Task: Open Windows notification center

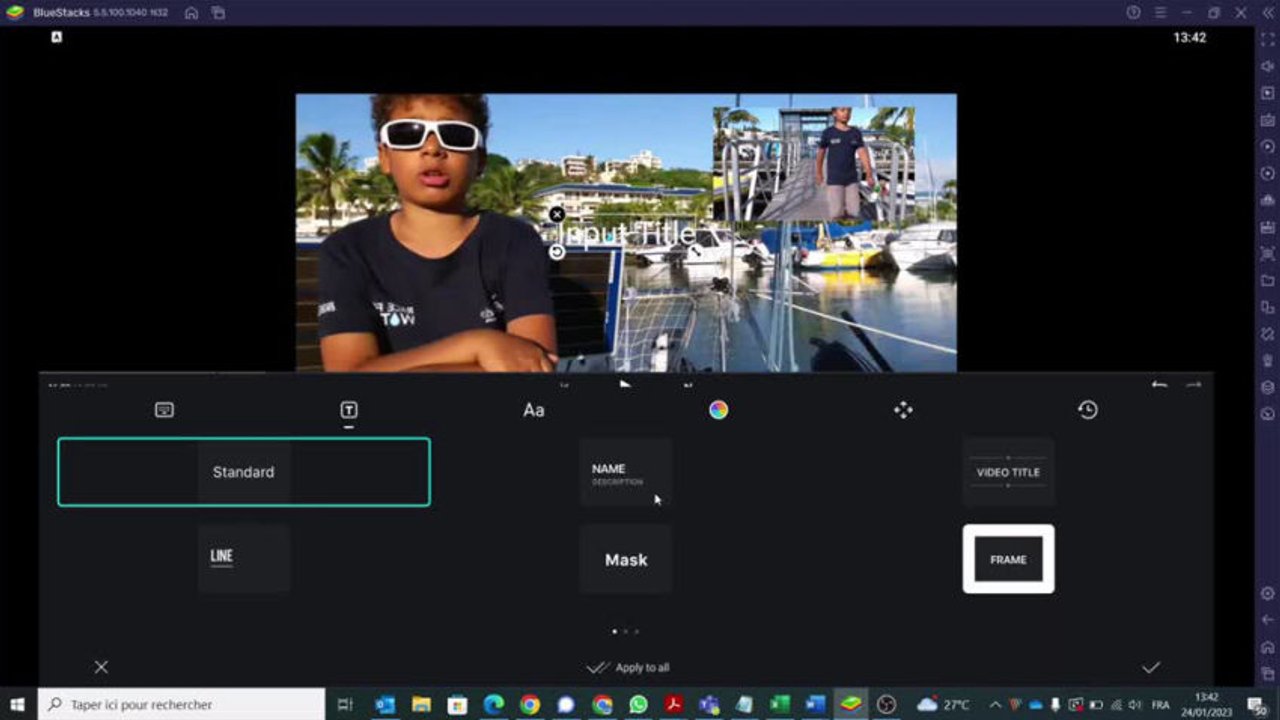Action: (1257, 705)
